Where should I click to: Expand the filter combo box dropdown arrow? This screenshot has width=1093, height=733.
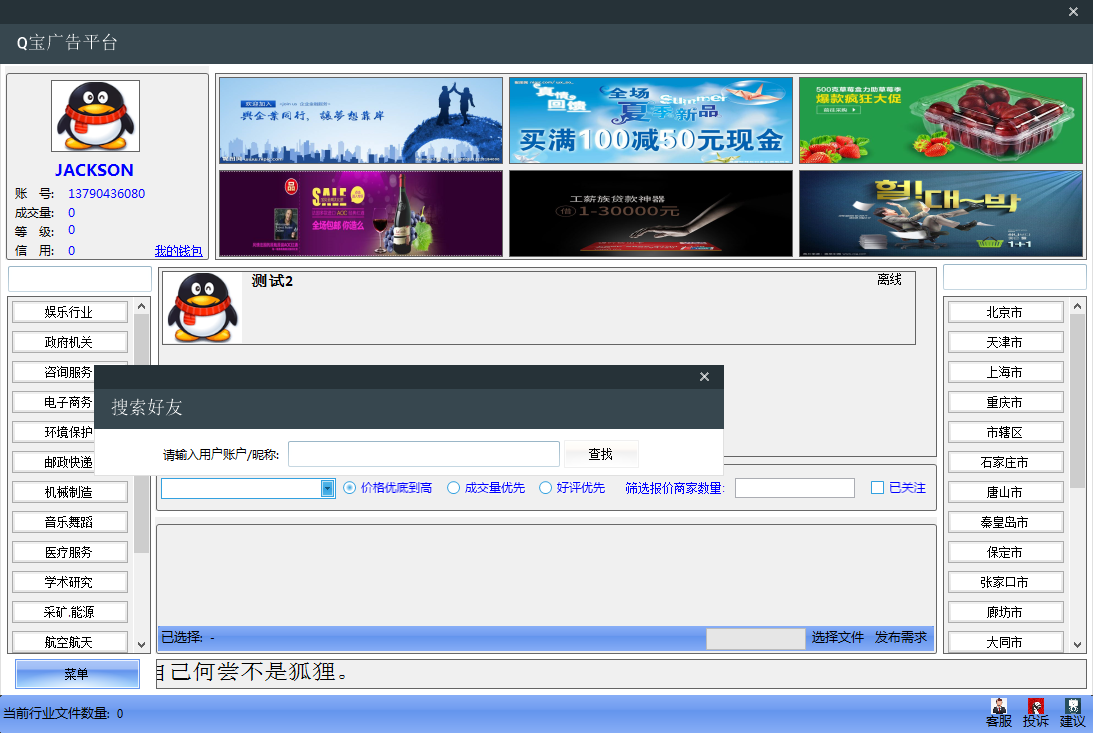coord(327,488)
